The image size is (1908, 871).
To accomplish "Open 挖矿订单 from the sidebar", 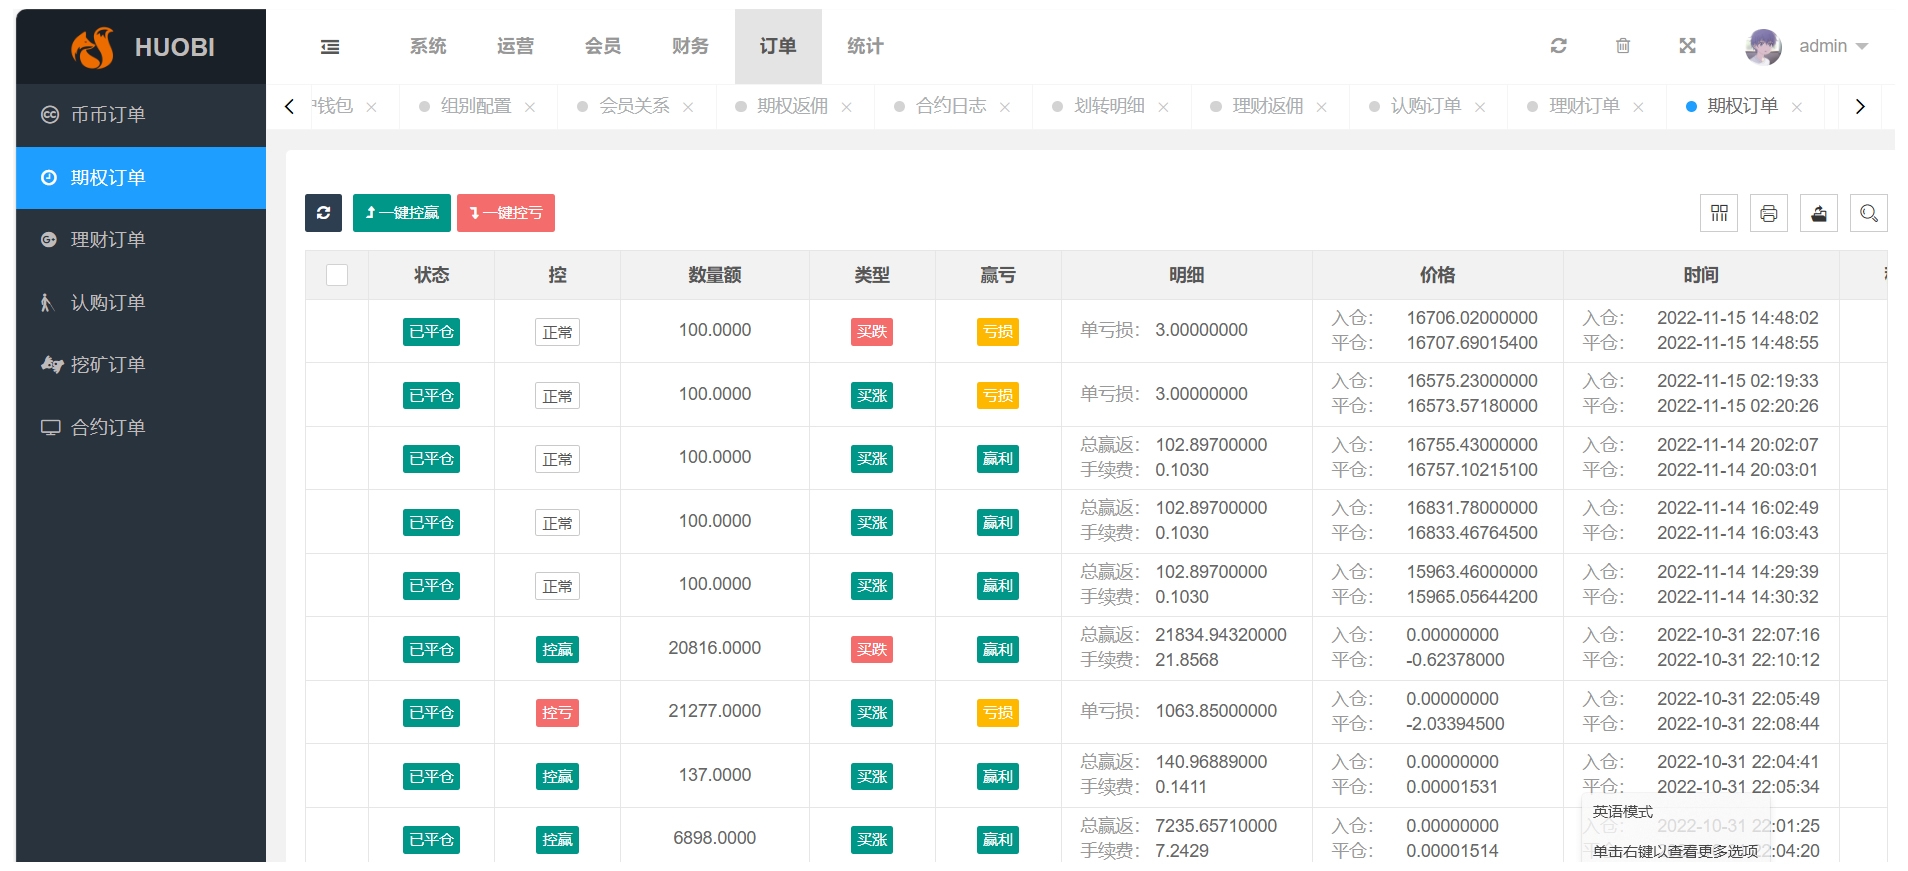I will 108,365.
